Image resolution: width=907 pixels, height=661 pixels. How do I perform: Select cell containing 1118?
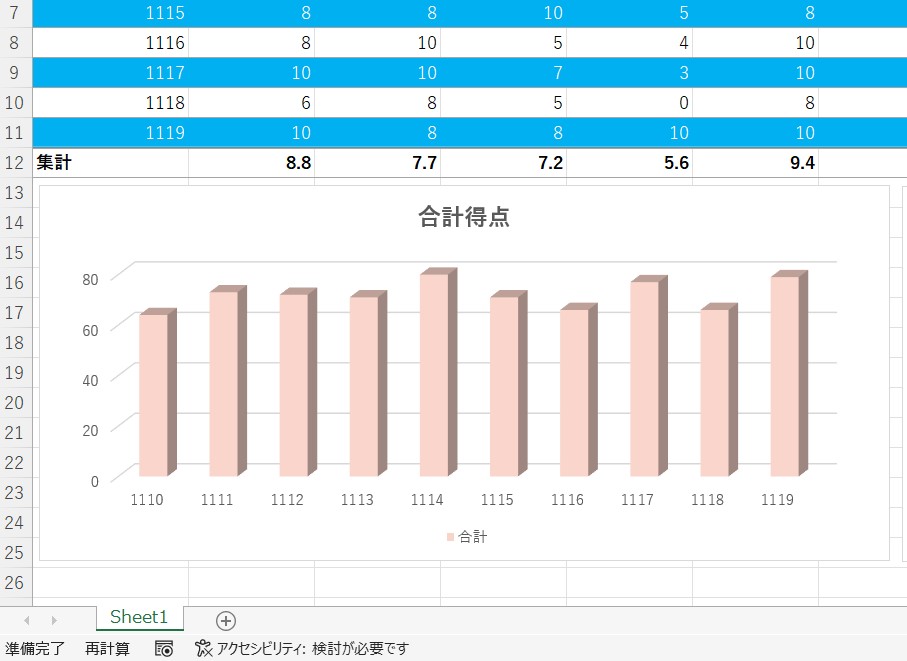point(110,102)
